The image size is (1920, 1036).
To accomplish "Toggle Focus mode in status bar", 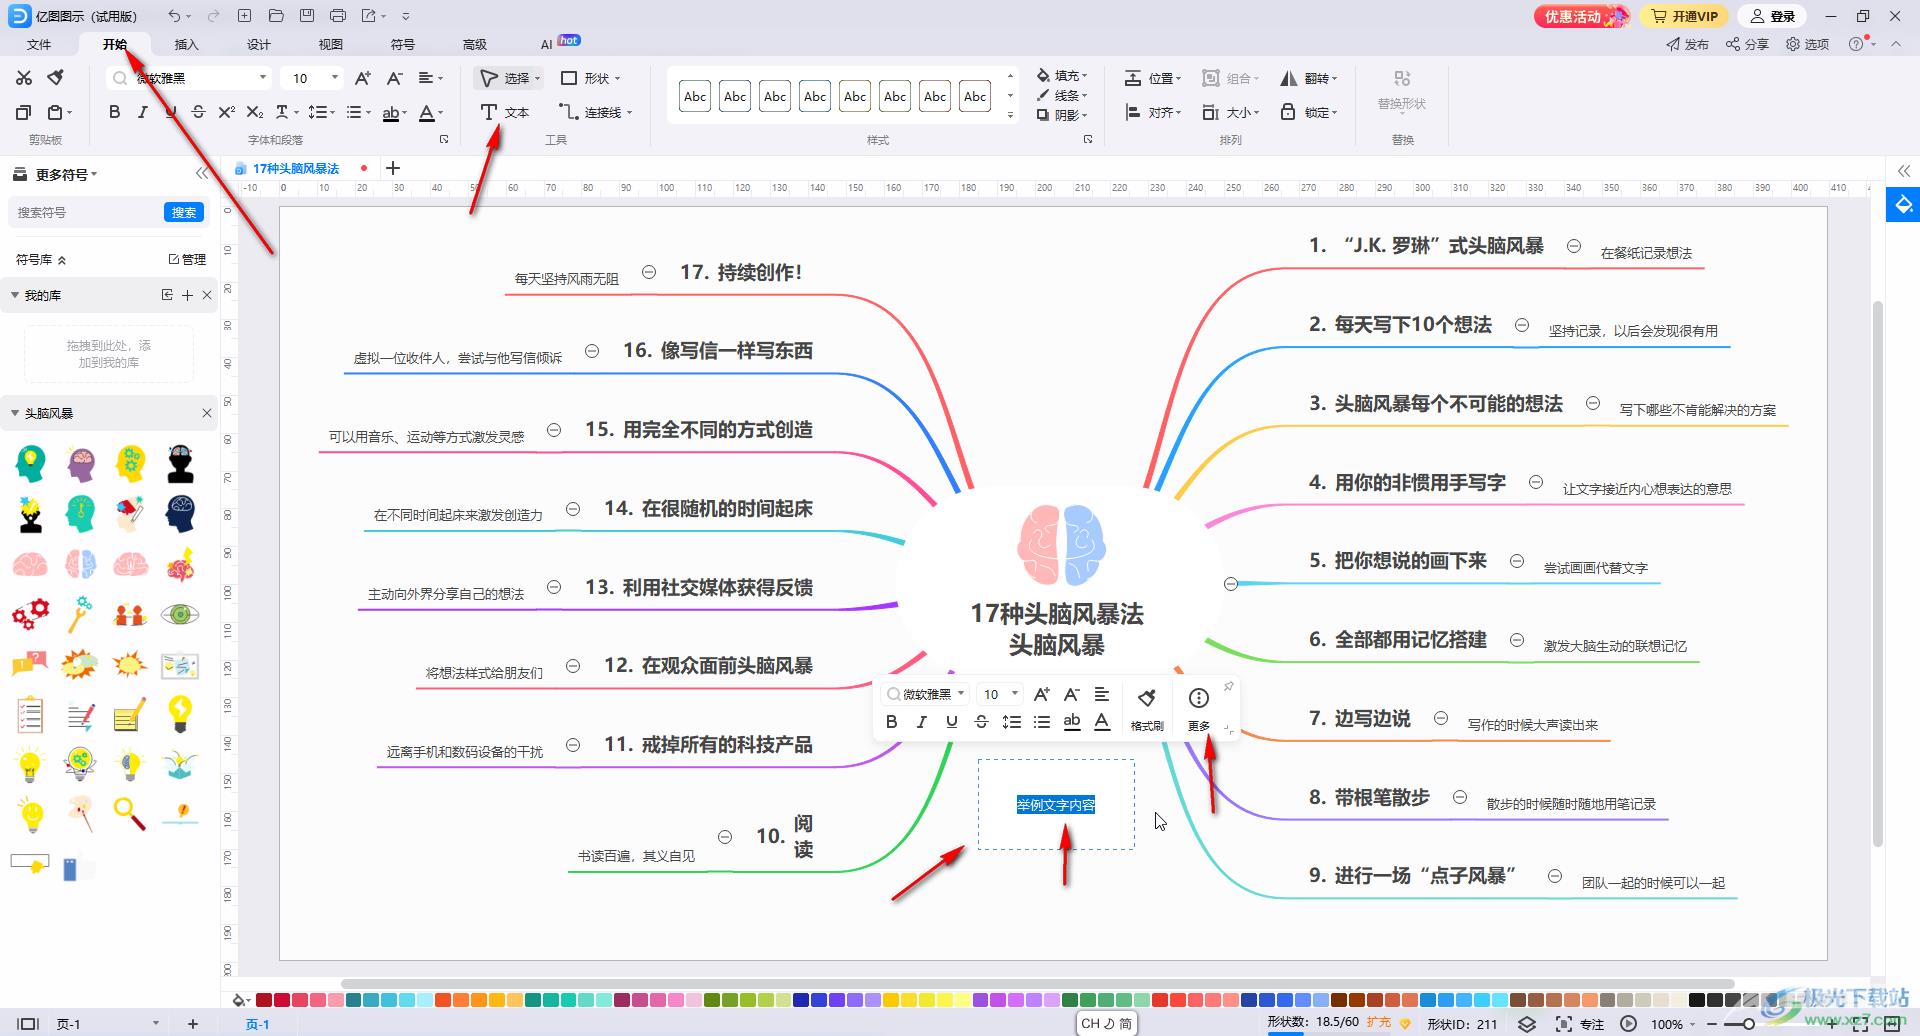I will pos(1580,1024).
